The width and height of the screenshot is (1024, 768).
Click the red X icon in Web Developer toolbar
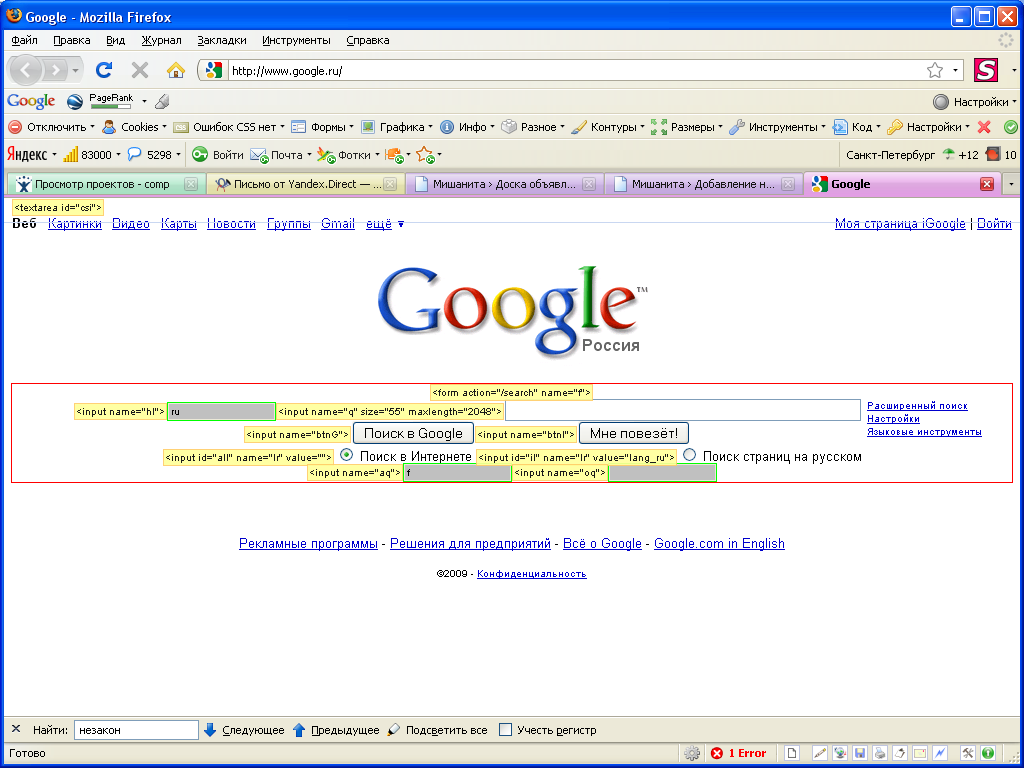pos(984,127)
